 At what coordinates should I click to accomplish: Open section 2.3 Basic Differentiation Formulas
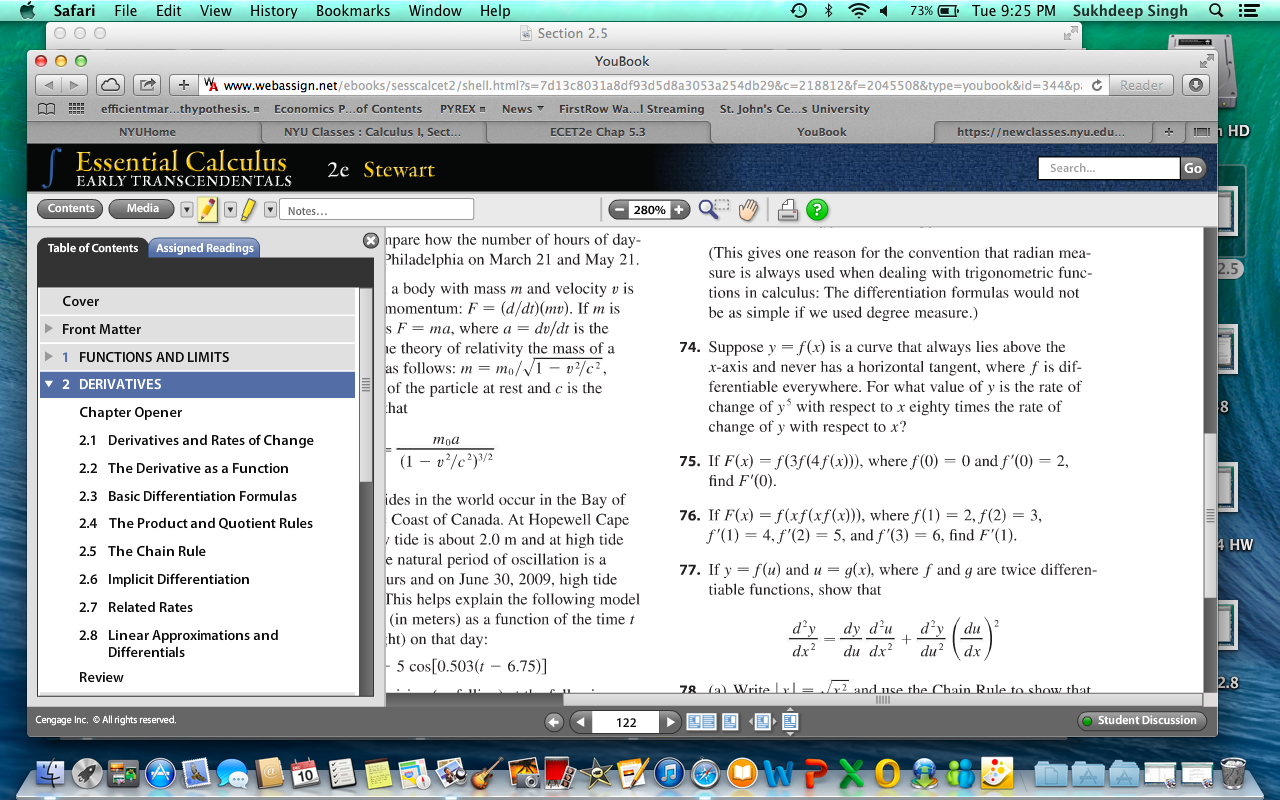(x=188, y=496)
